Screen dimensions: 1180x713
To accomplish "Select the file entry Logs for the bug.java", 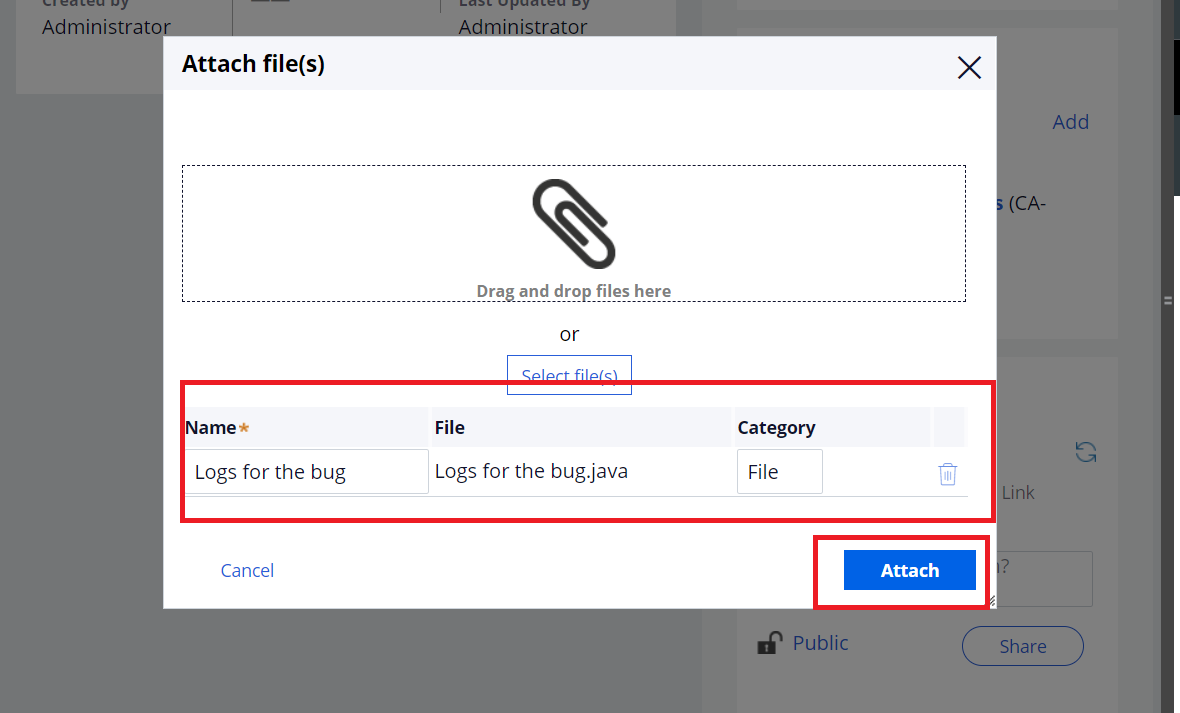I will 531,471.
